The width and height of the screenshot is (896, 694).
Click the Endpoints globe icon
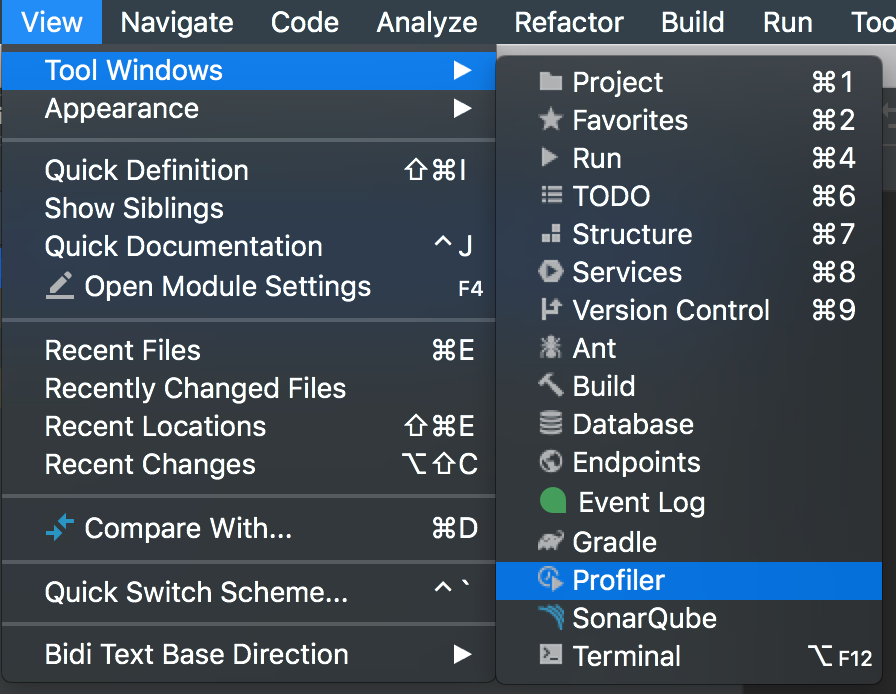pos(551,461)
